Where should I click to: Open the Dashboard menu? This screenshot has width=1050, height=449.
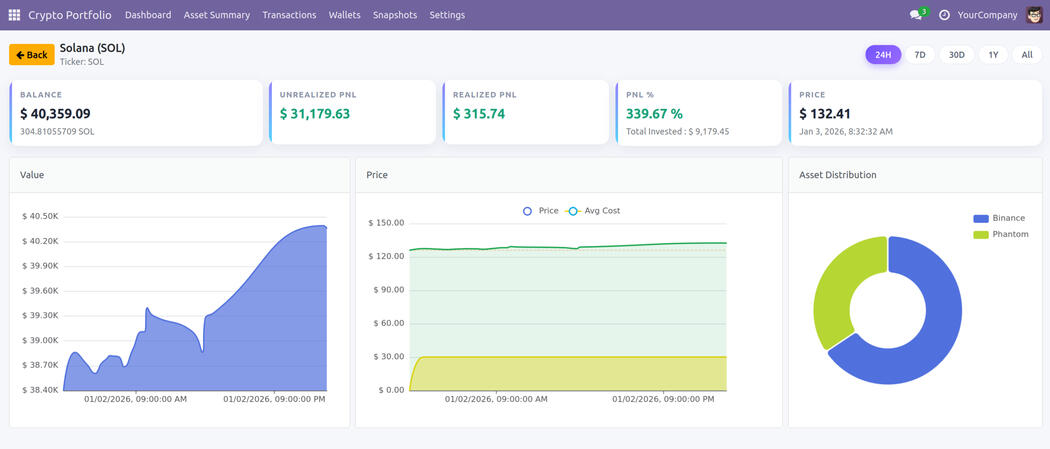point(148,15)
